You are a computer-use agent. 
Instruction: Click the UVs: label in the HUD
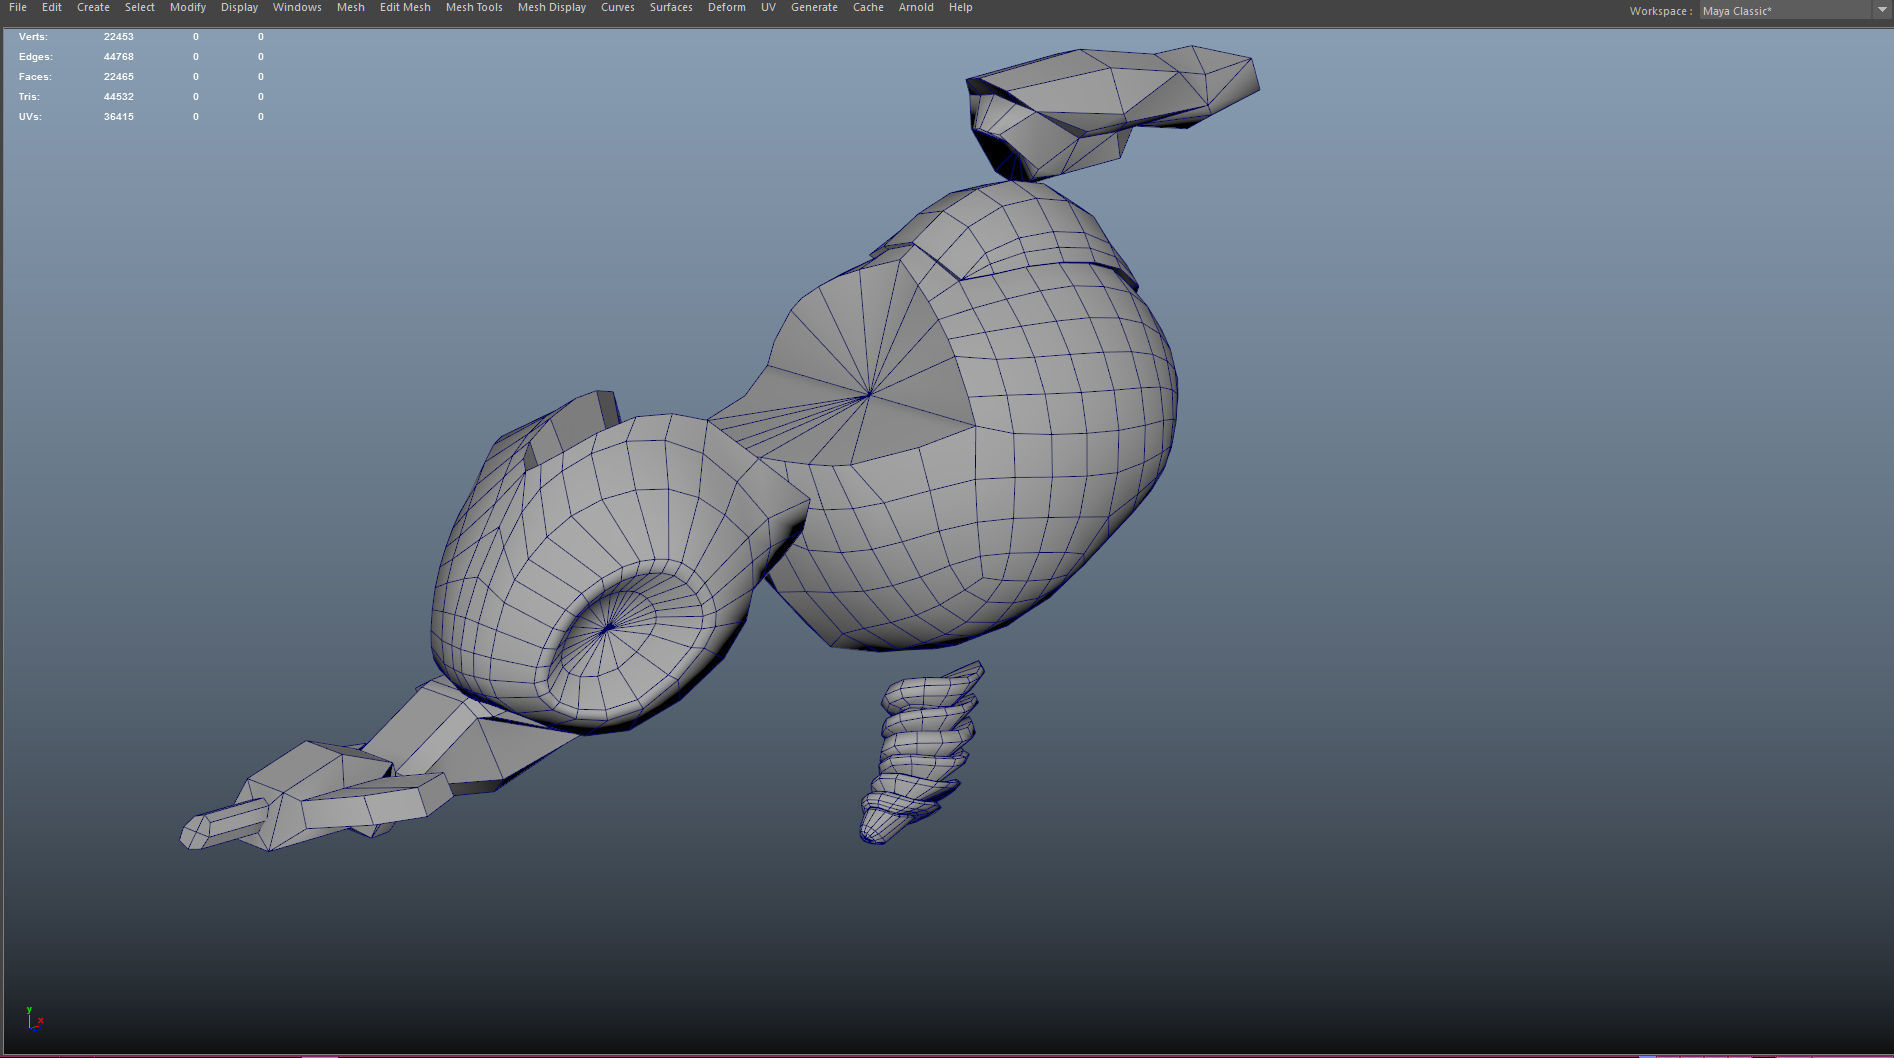tap(30, 117)
